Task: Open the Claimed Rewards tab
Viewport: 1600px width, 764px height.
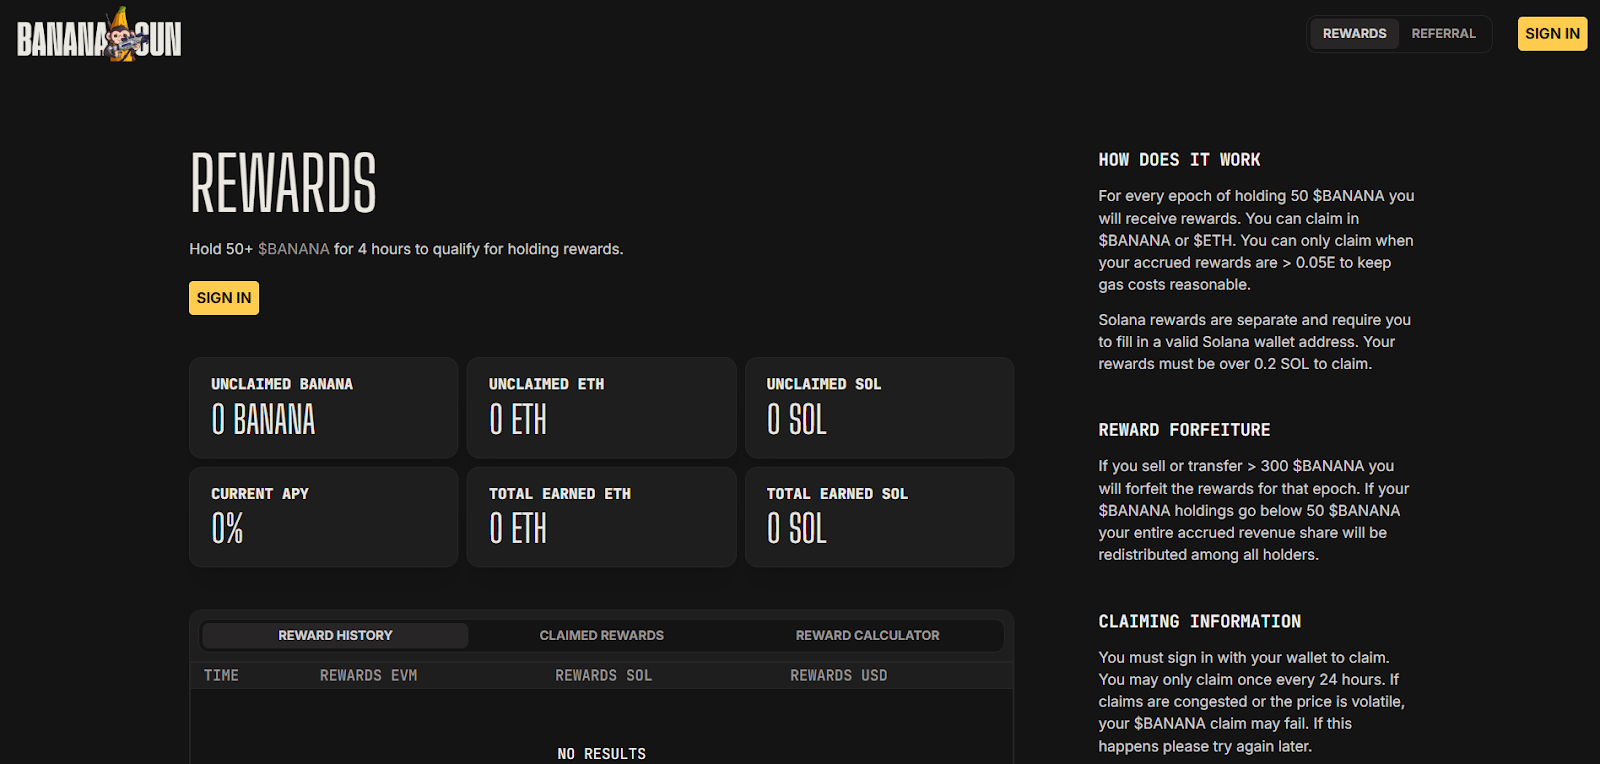Action: point(601,636)
